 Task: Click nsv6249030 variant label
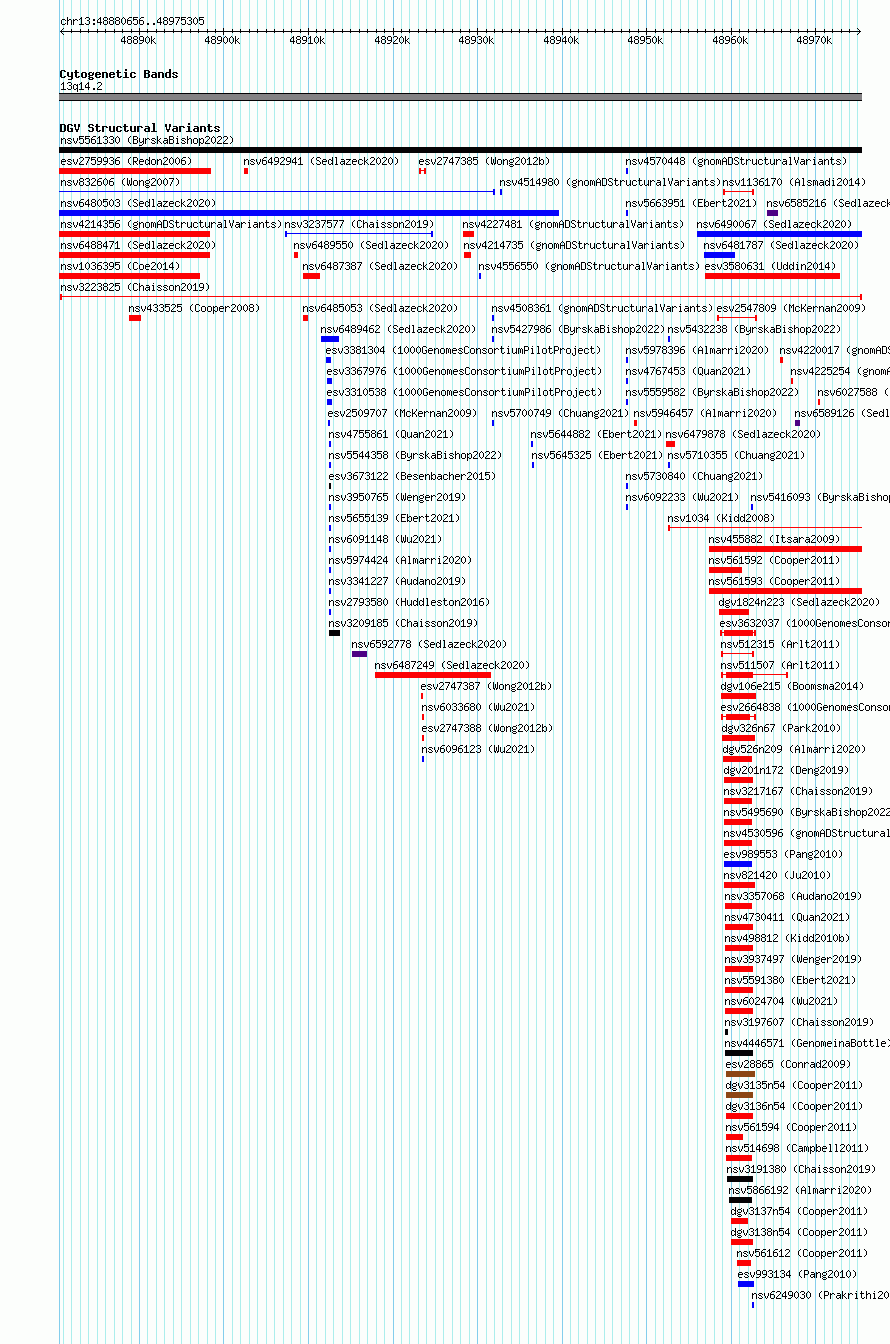pos(820,1295)
